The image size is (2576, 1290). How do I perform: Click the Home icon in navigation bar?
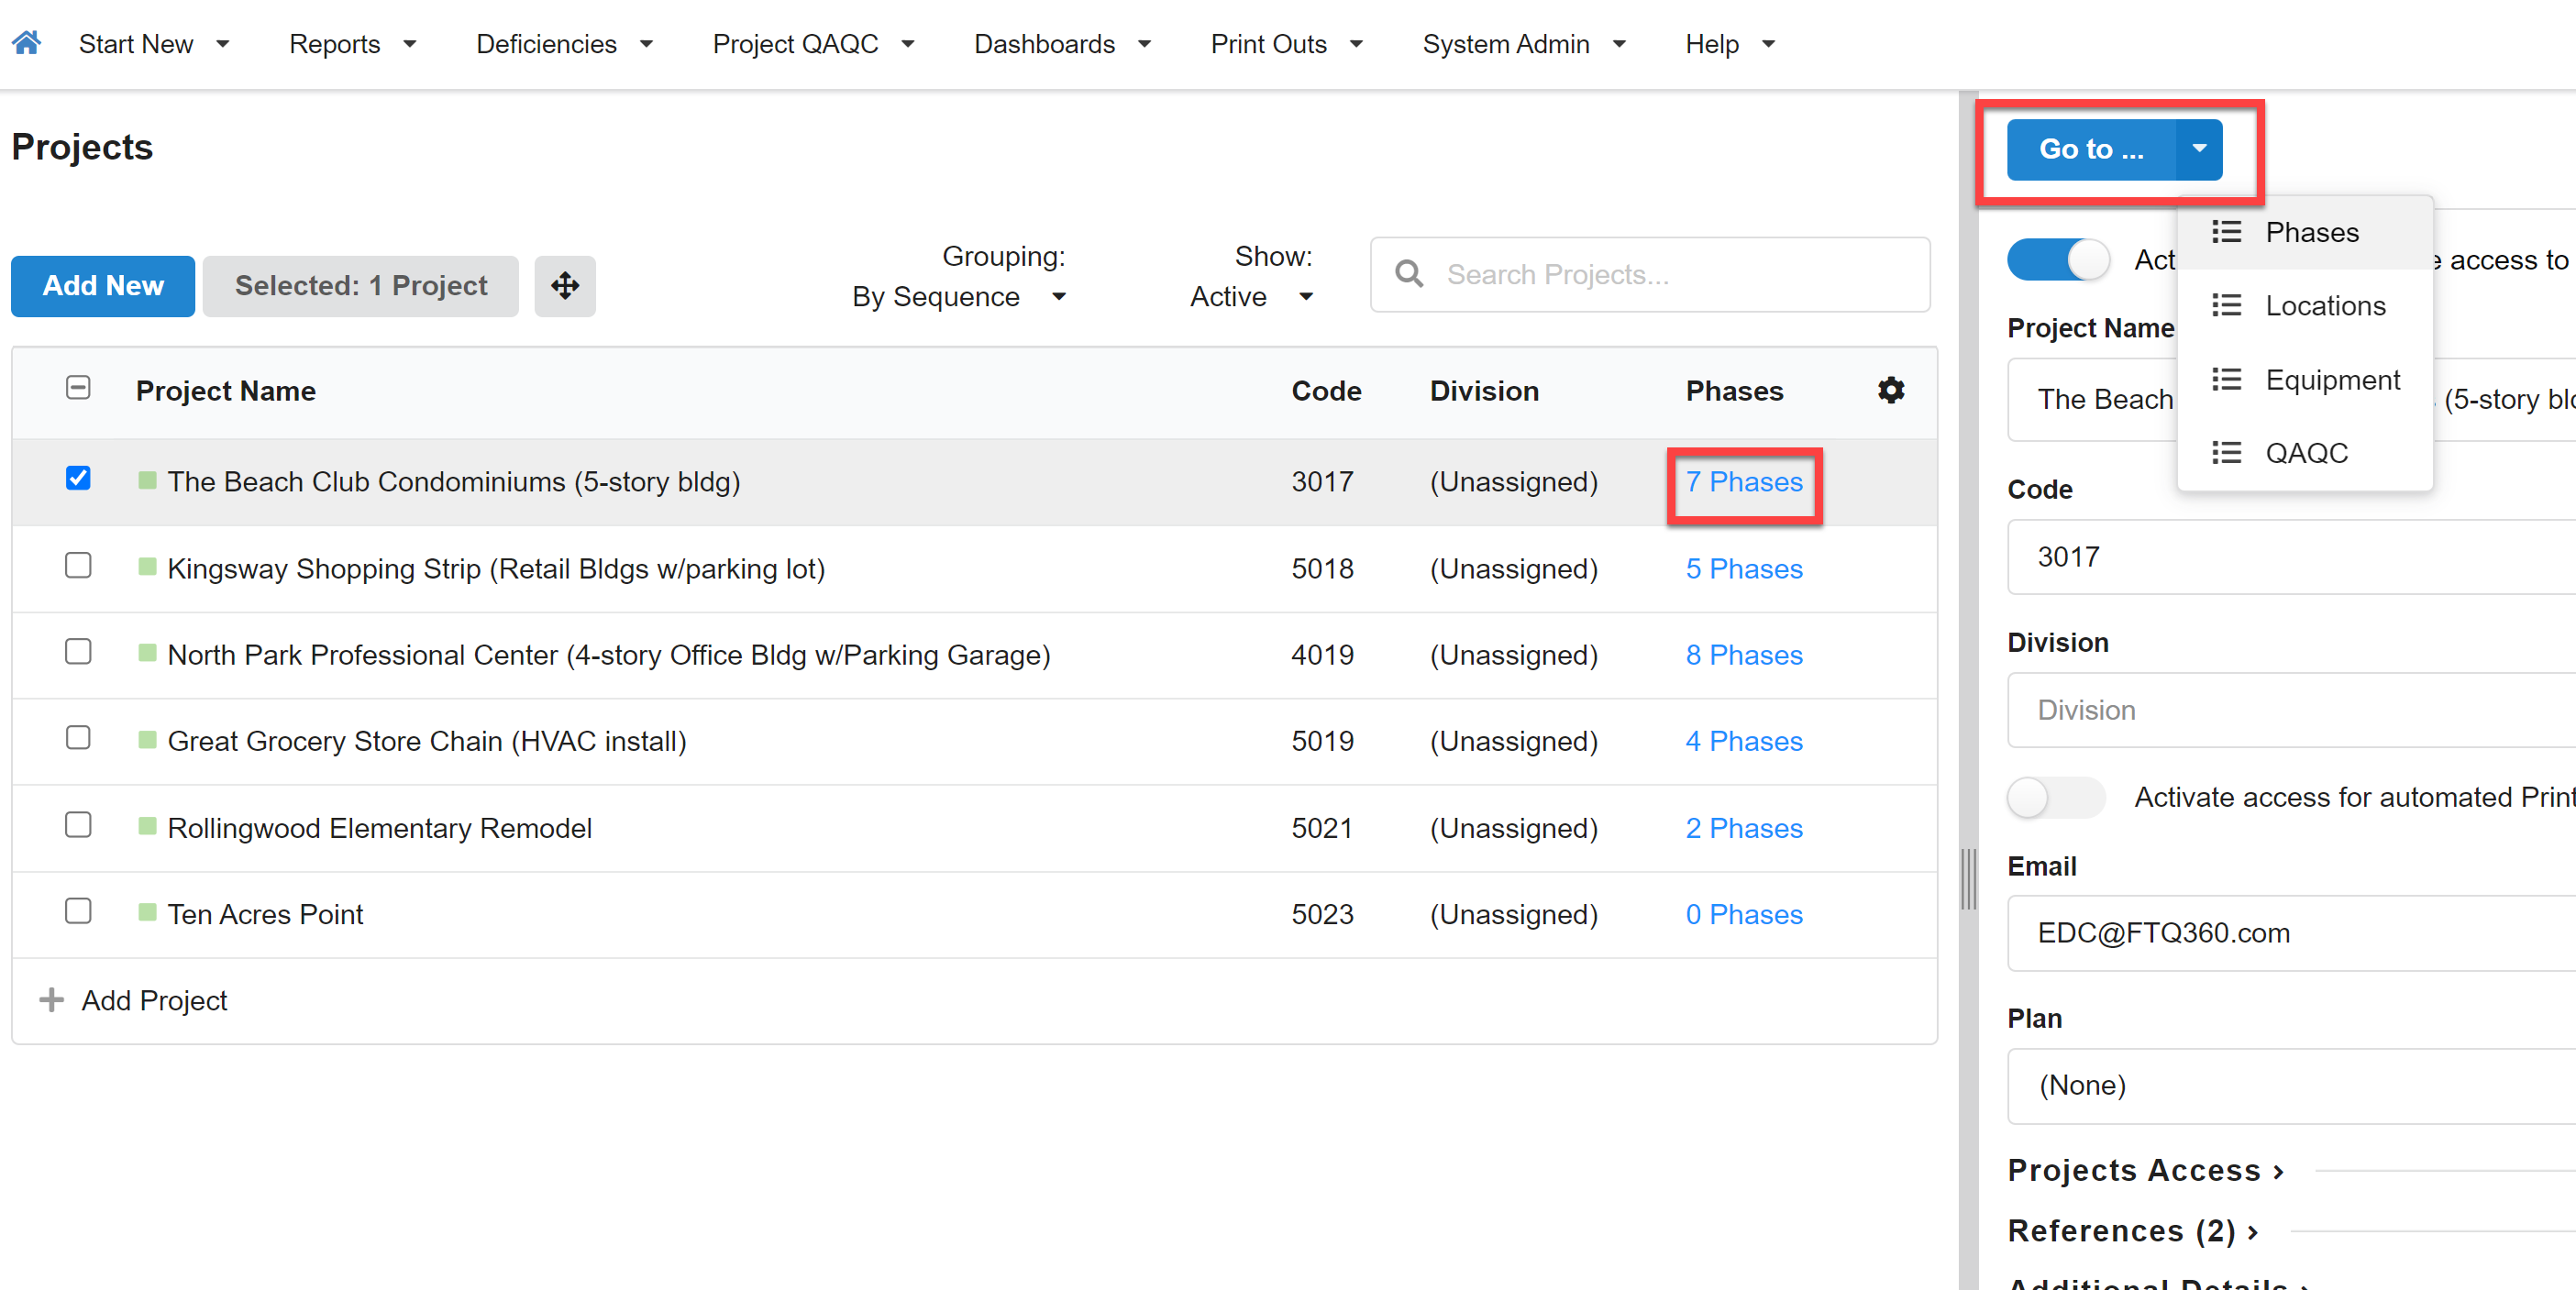click(x=27, y=43)
